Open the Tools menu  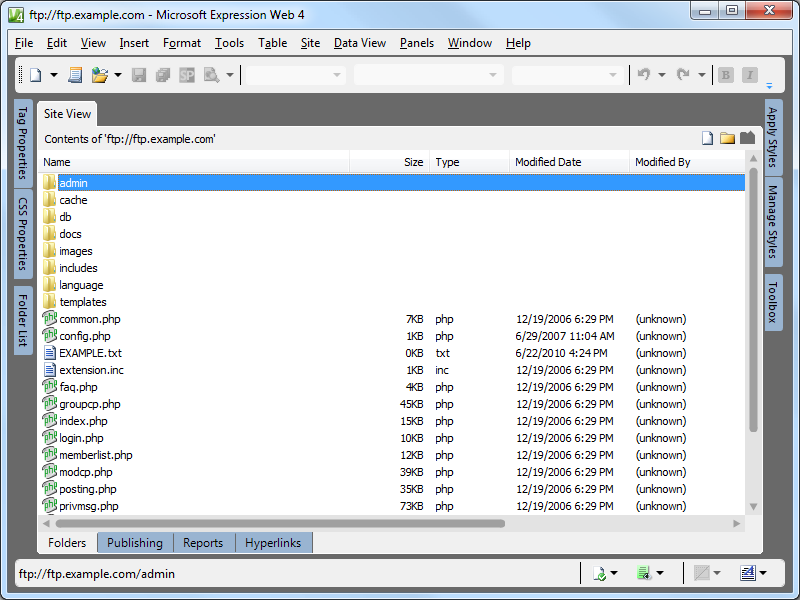(x=230, y=43)
